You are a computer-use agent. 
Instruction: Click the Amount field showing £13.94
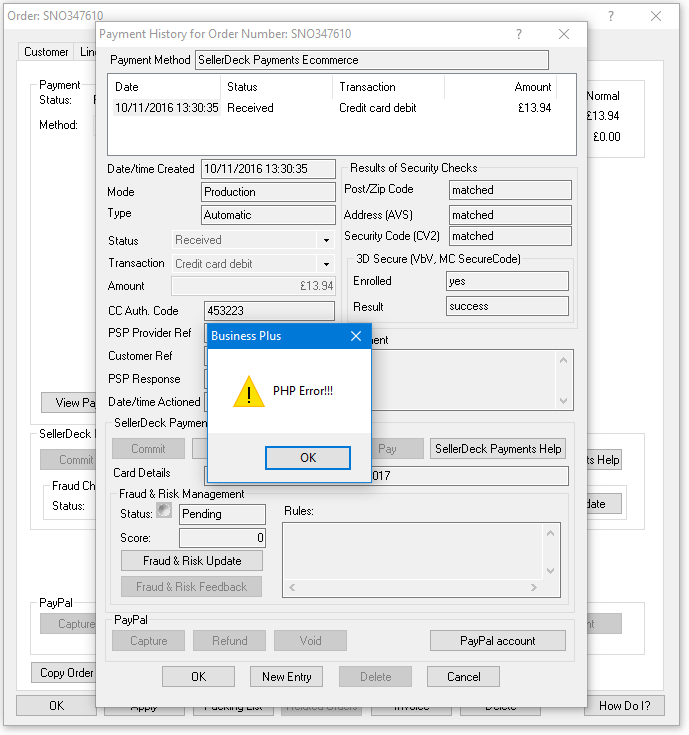click(253, 286)
